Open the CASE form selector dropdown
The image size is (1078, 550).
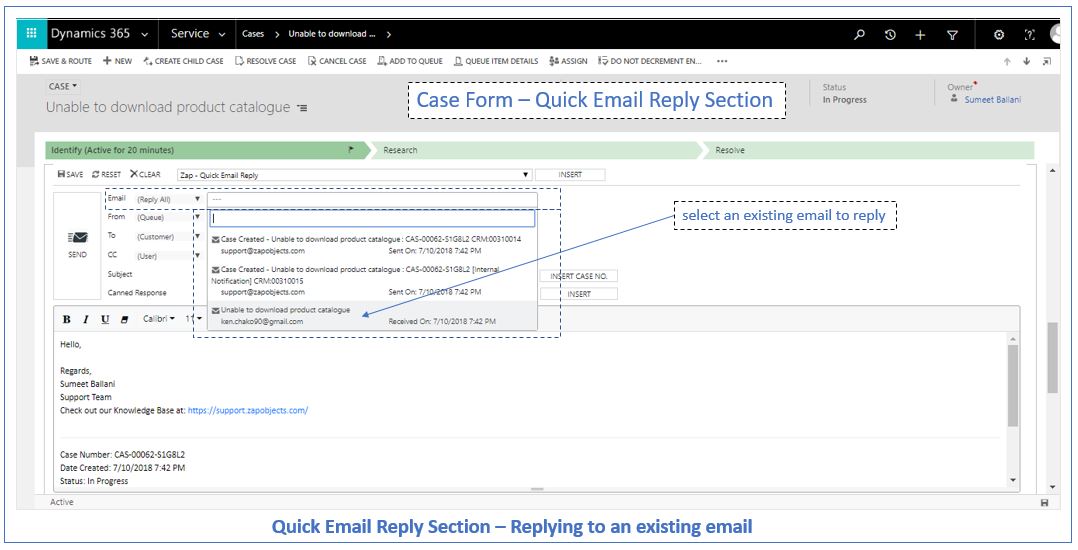63,87
